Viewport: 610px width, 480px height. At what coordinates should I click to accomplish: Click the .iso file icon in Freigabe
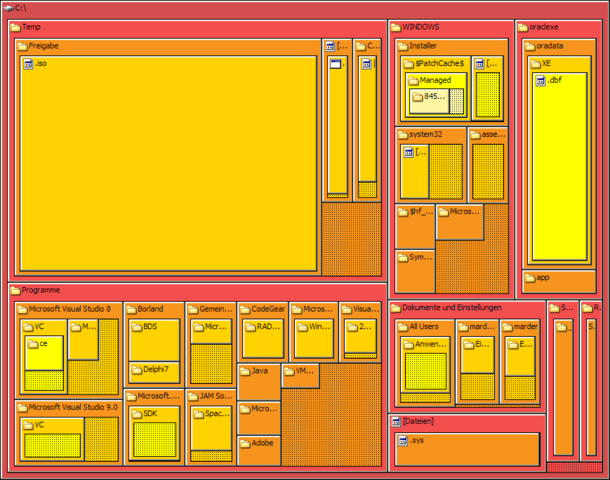tap(28, 64)
